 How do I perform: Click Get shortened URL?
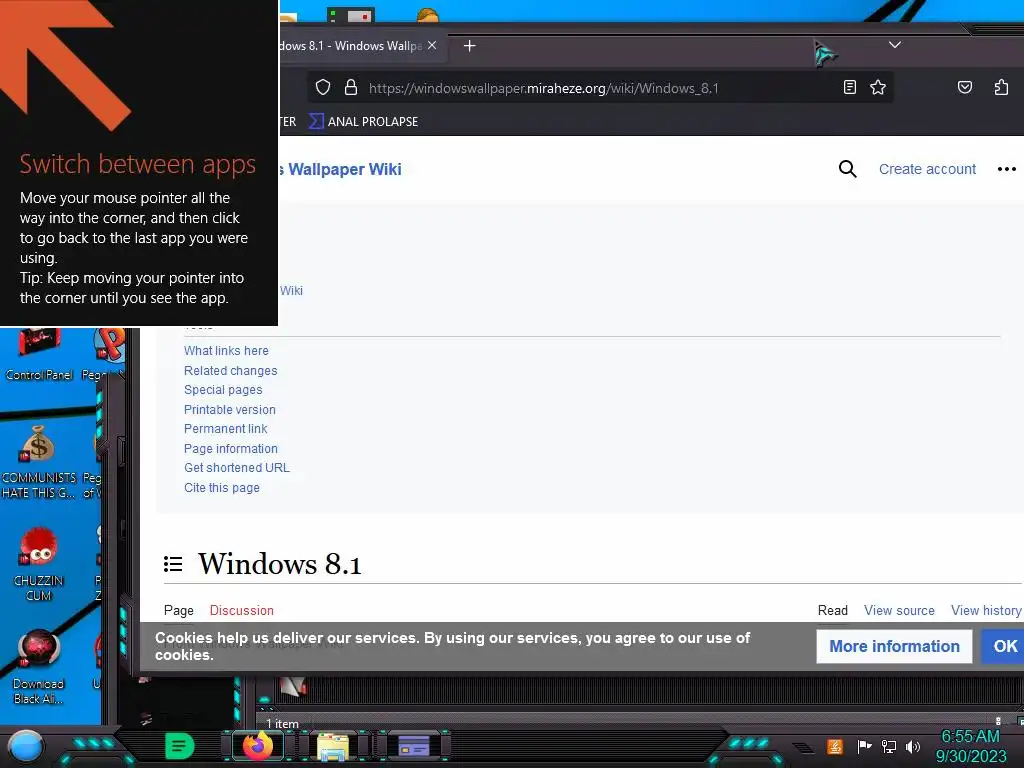(x=236, y=468)
